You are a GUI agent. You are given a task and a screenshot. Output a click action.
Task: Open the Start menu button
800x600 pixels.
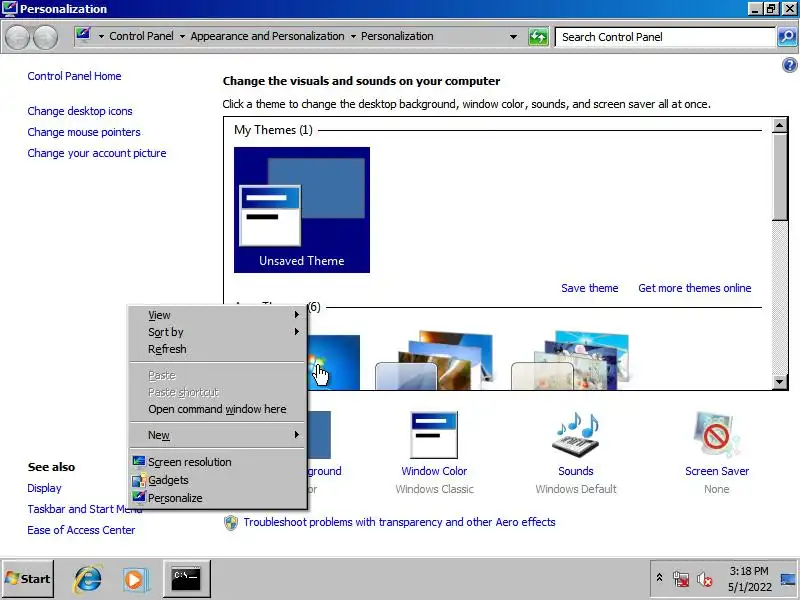point(28,579)
